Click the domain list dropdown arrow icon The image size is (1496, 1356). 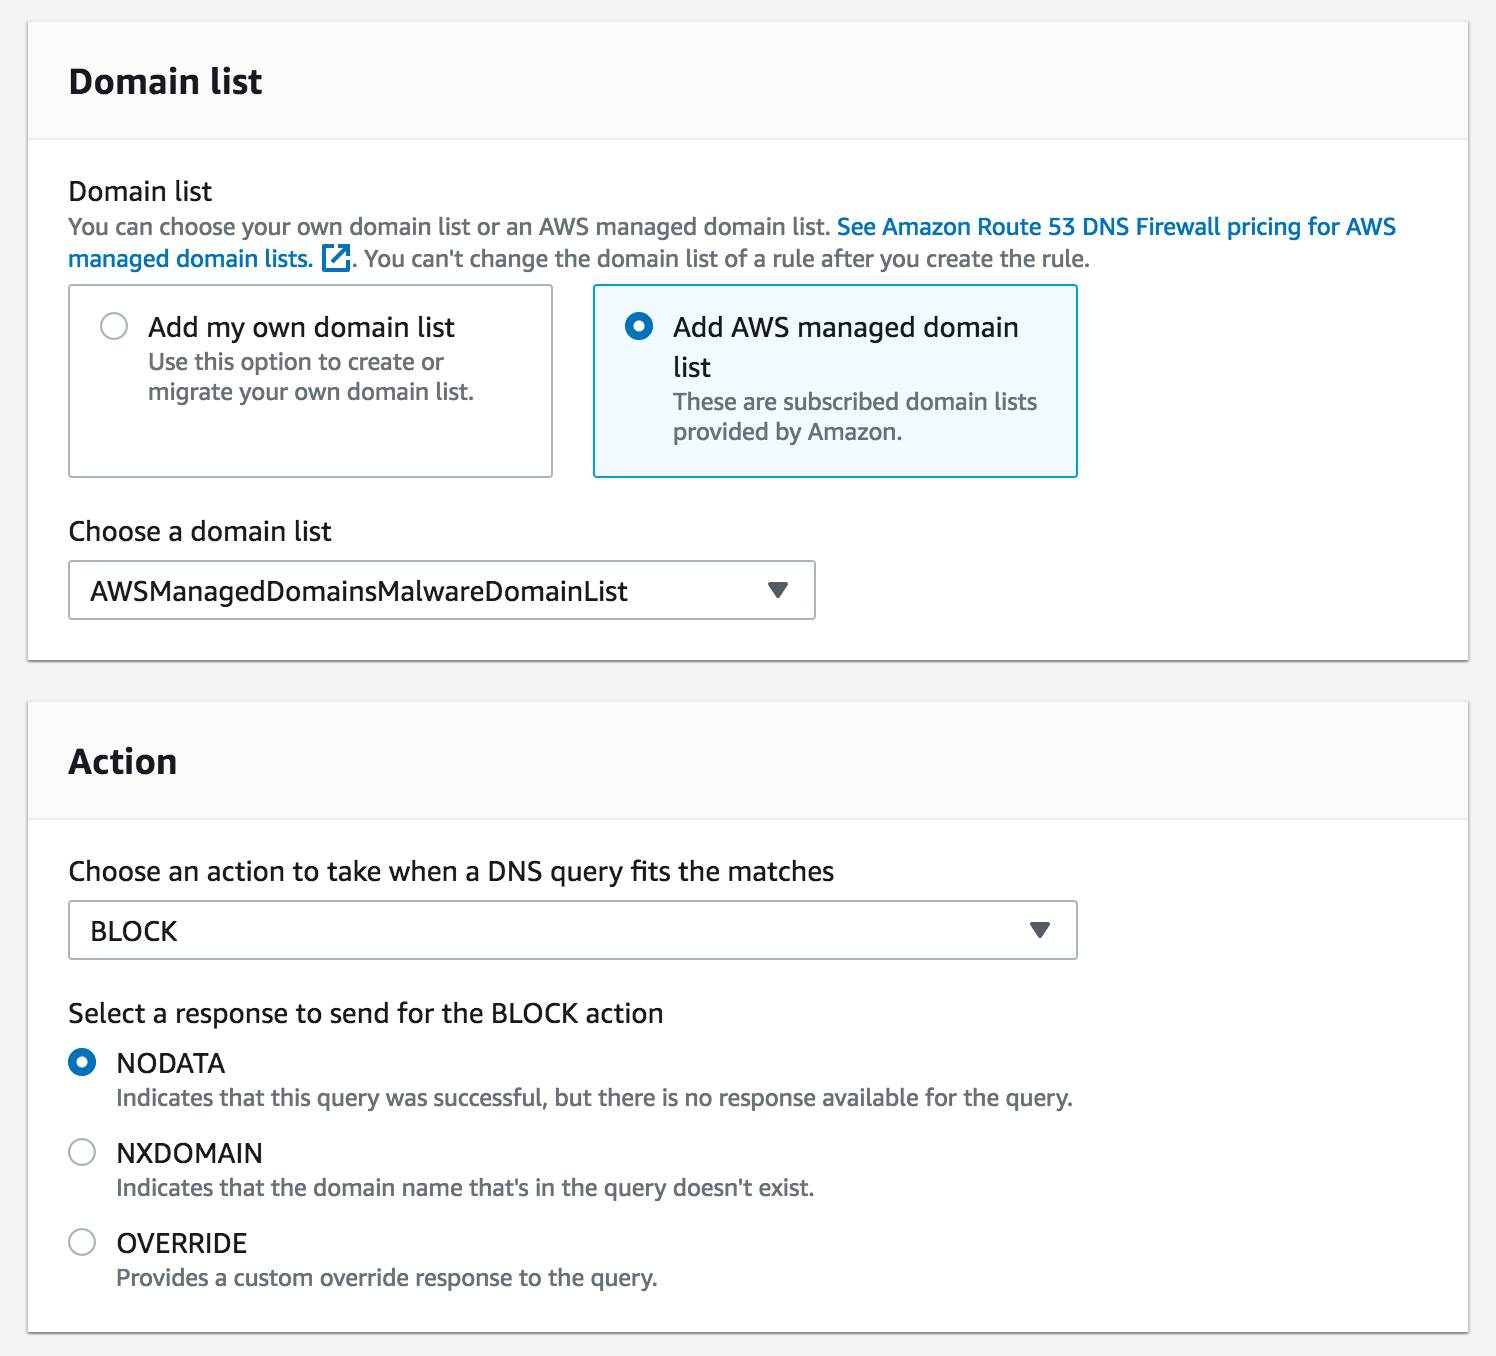tap(777, 590)
